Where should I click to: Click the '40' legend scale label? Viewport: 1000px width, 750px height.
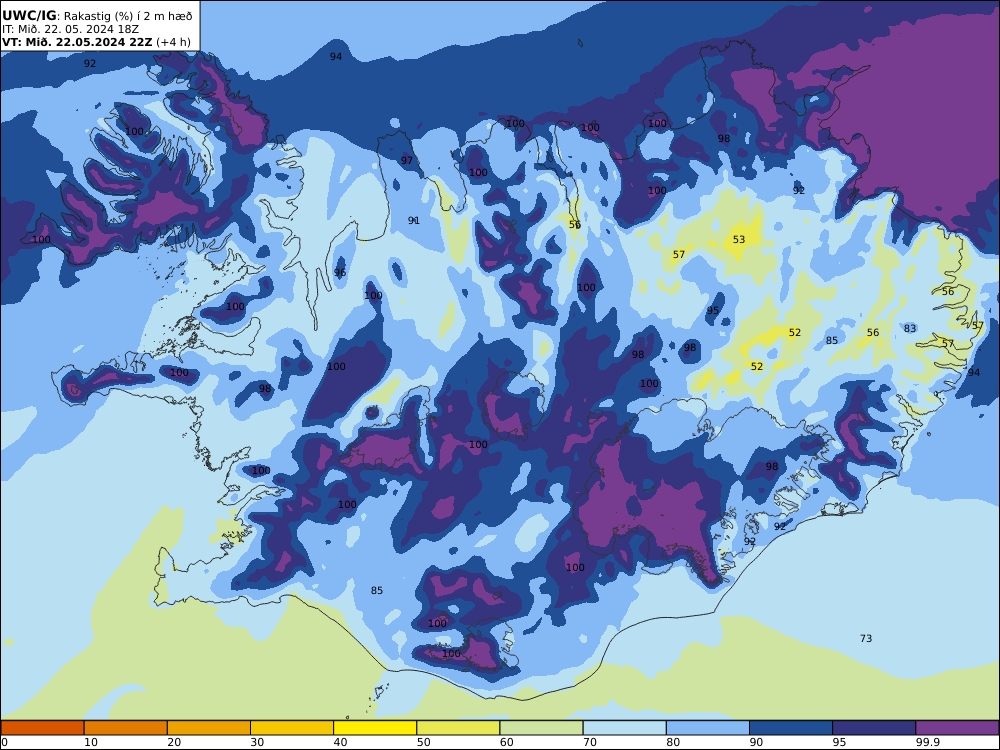click(341, 742)
